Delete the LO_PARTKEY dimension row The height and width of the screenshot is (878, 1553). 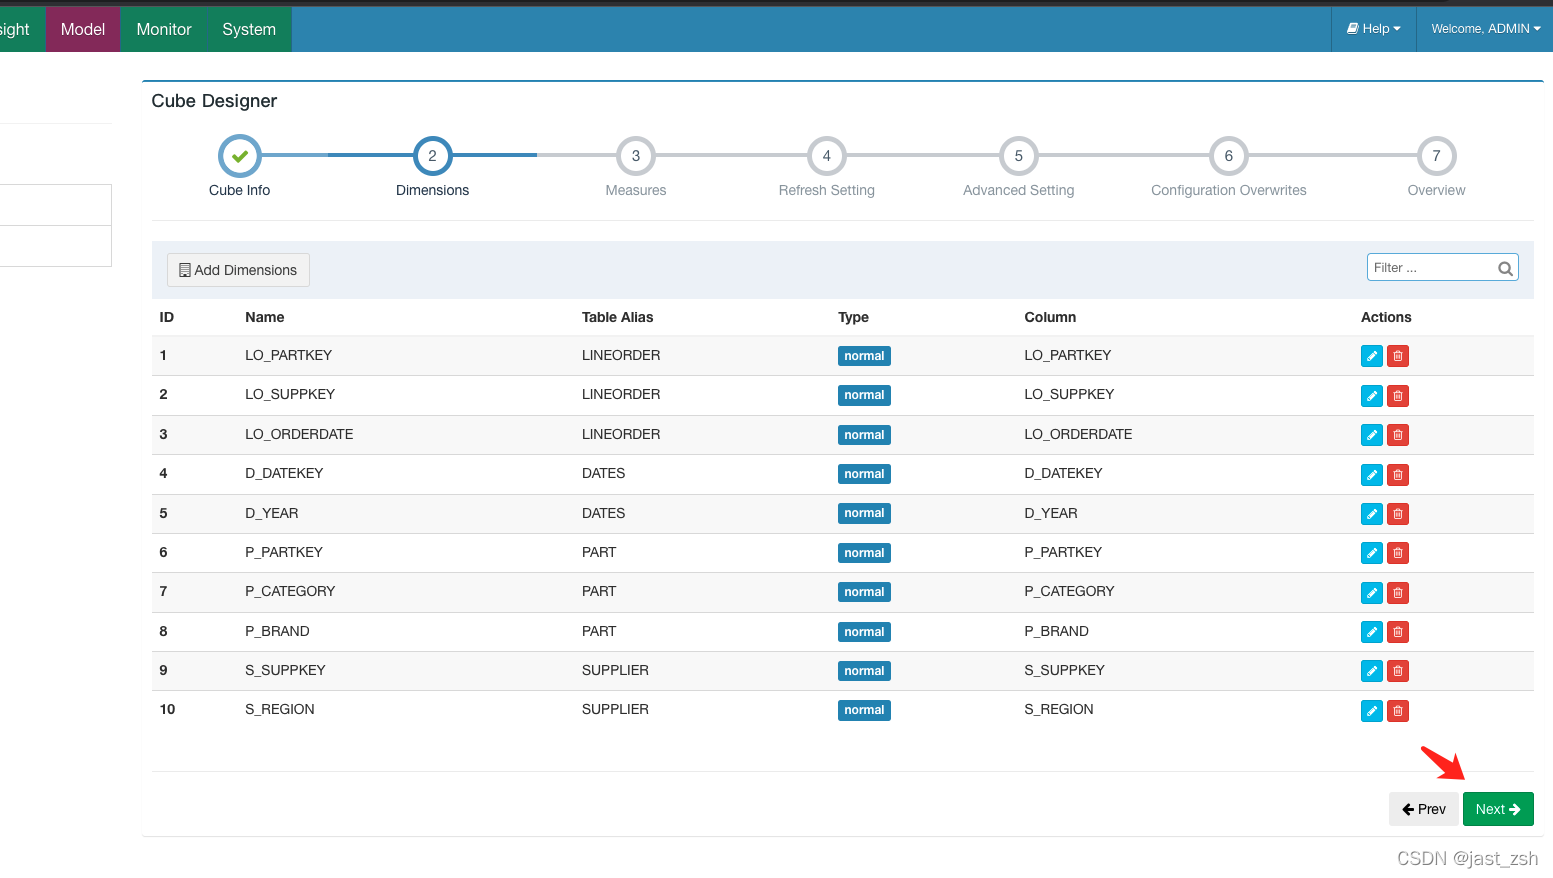[x=1397, y=356]
